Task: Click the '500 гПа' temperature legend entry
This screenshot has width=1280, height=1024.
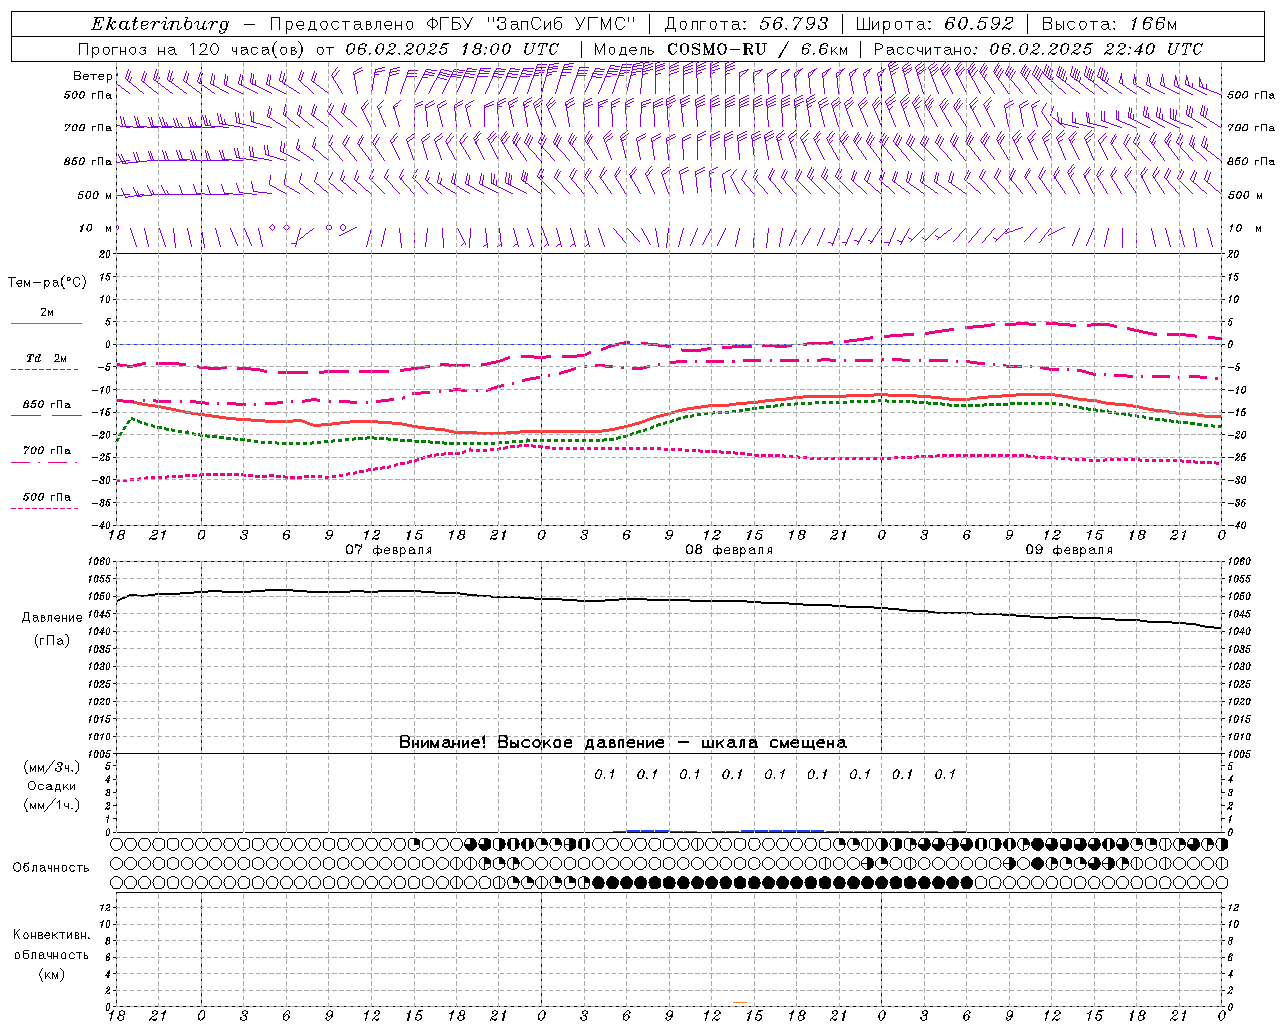Action: tap(46, 497)
